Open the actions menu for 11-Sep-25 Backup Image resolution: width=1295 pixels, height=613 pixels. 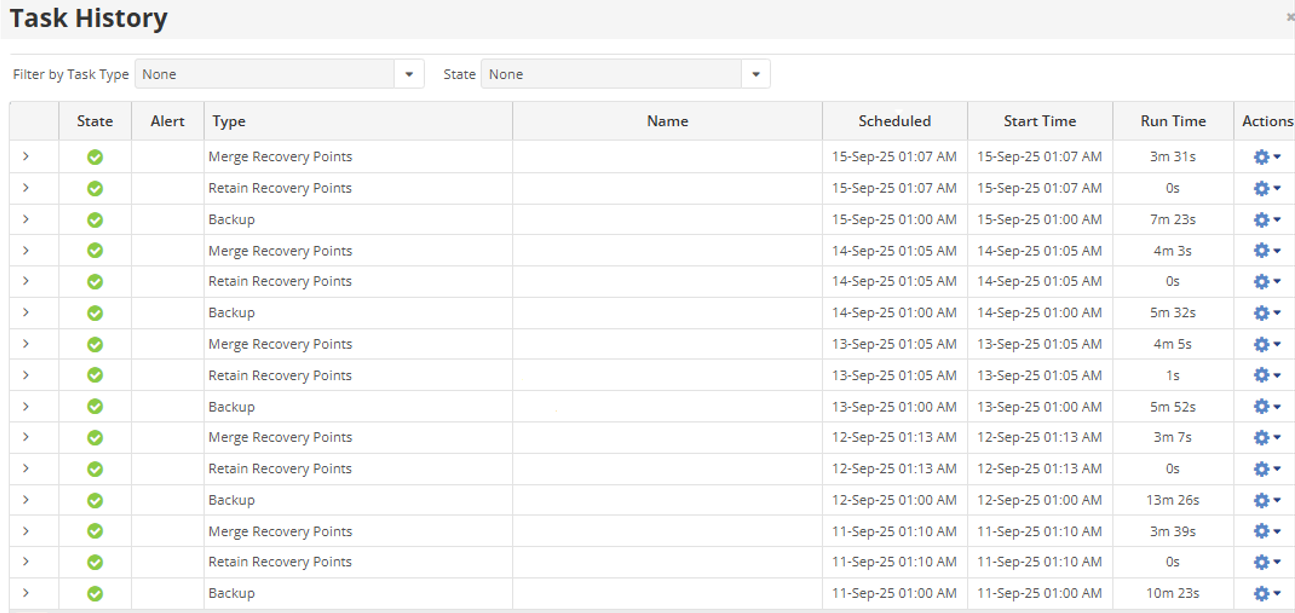click(1267, 593)
